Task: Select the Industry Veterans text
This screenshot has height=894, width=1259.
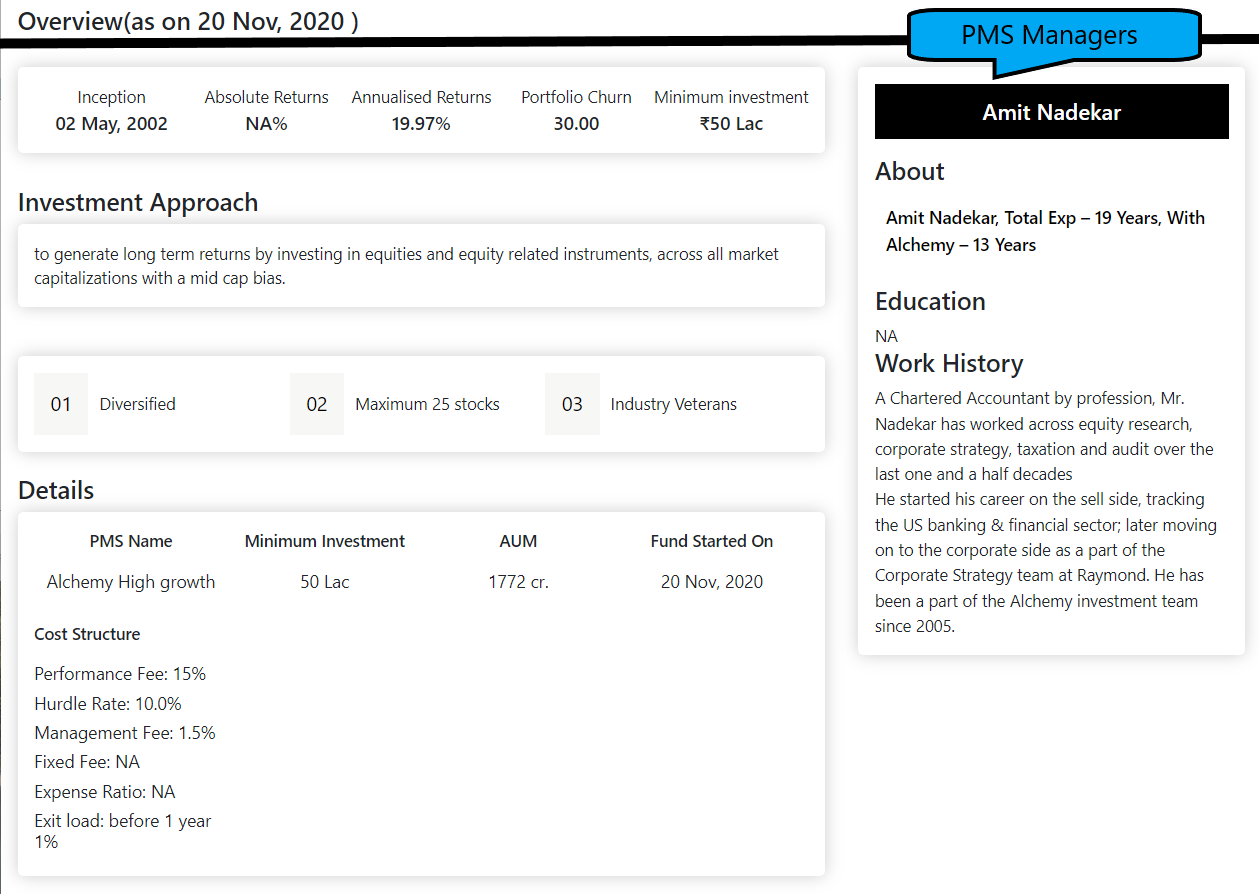Action: click(674, 404)
